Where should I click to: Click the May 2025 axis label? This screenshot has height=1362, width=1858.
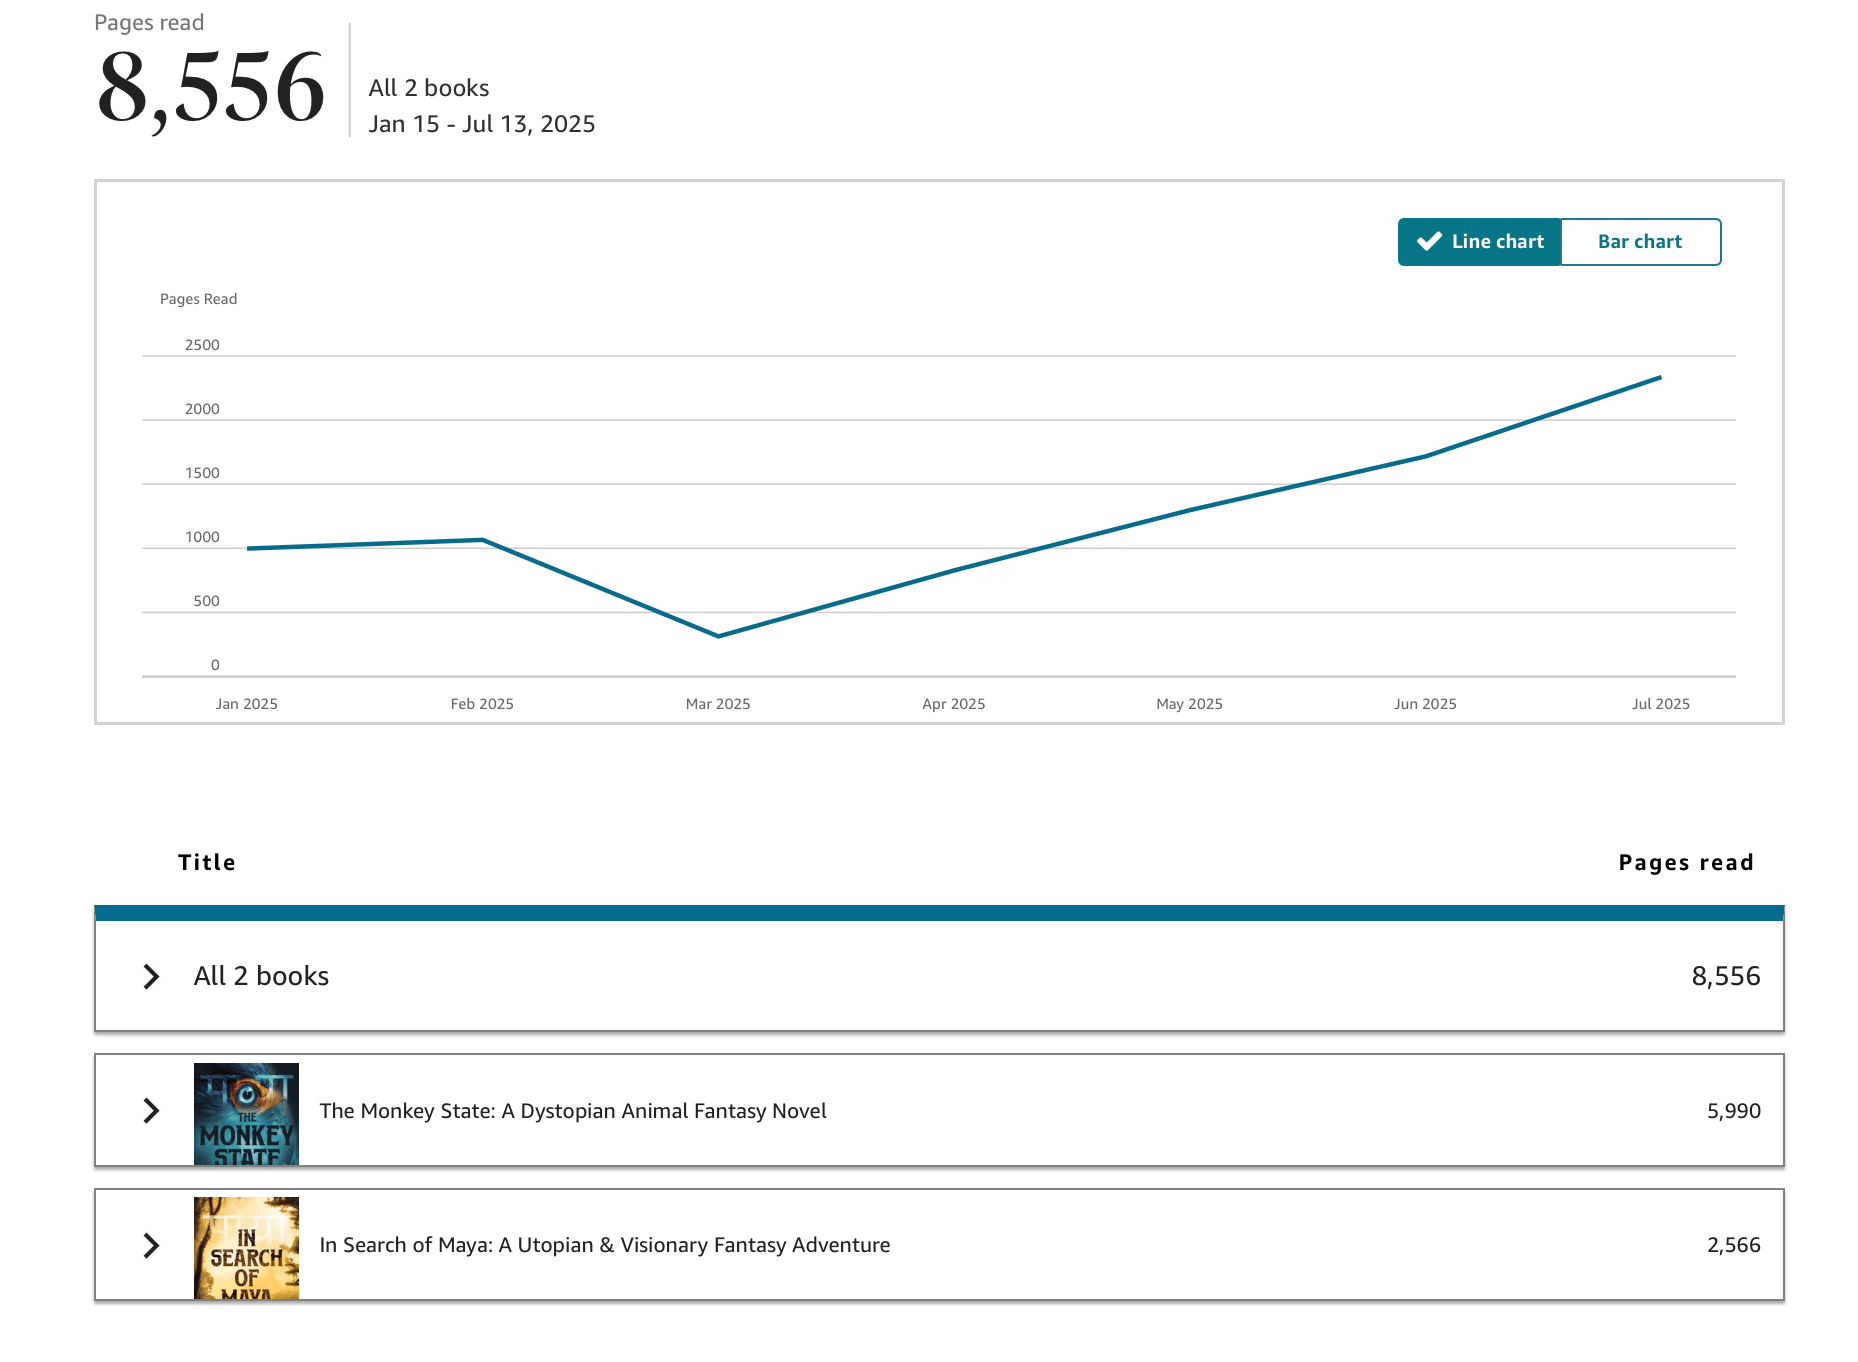1189,704
